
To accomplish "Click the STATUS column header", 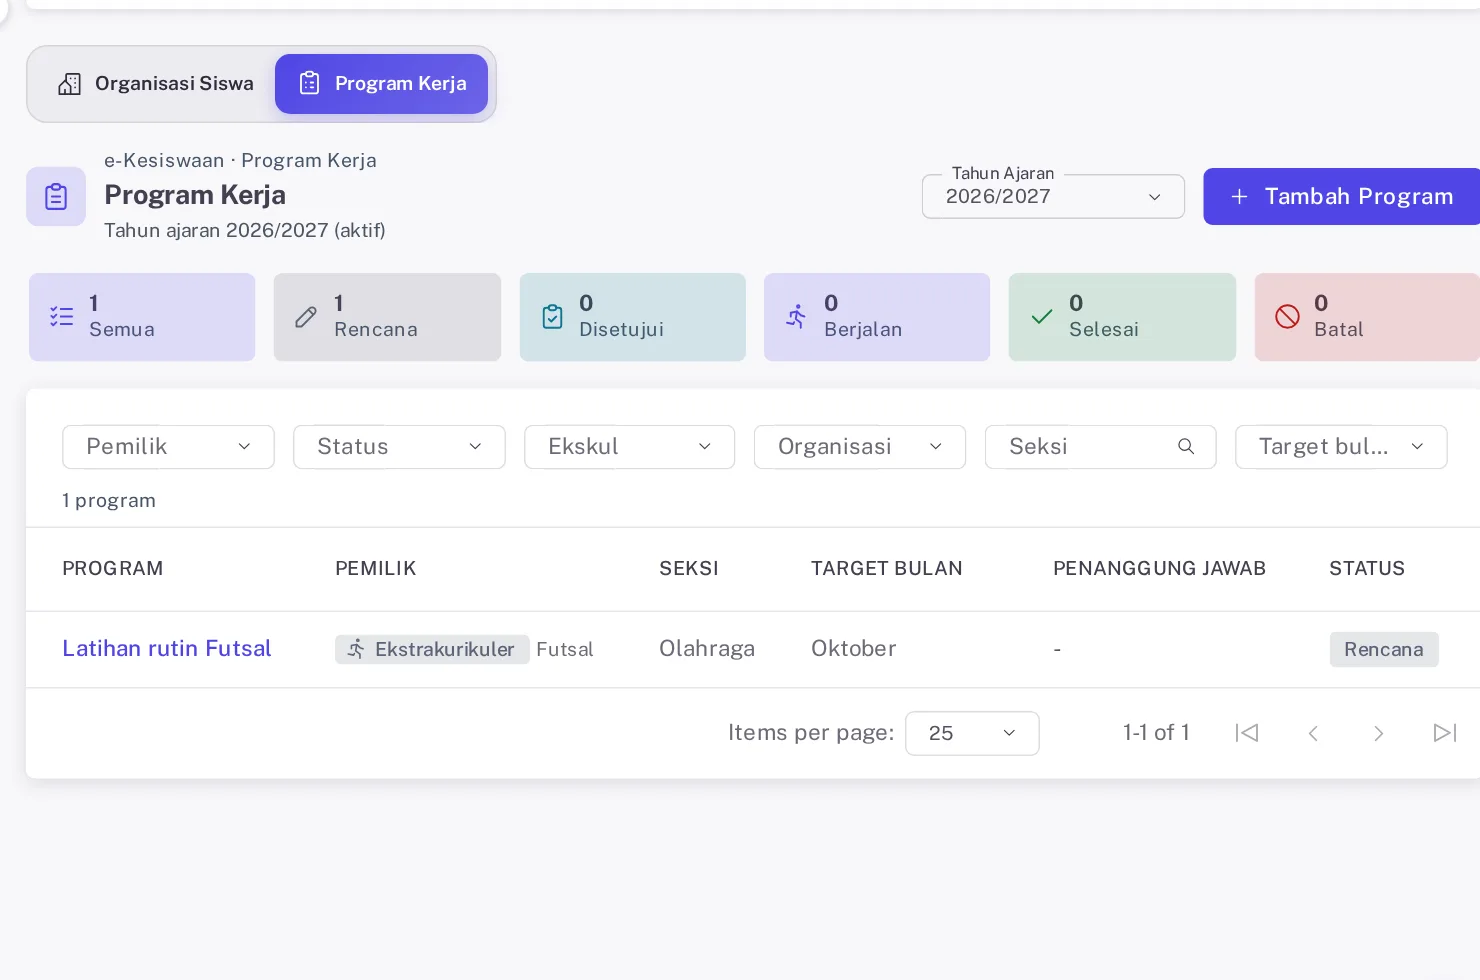I will [x=1367, y=569].
